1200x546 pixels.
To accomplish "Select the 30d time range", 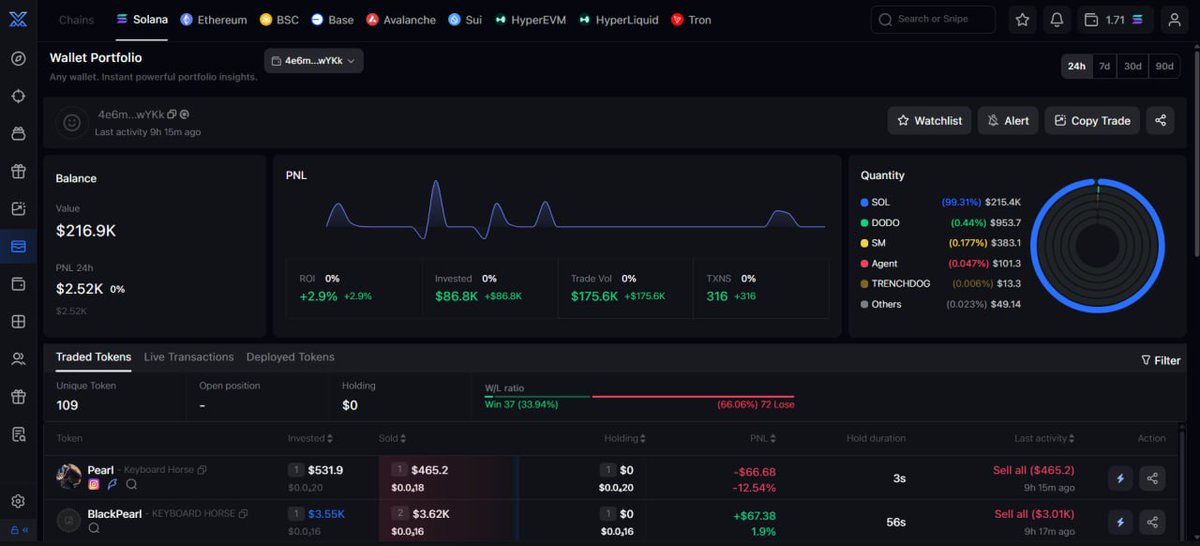I will click(1132, 66).
